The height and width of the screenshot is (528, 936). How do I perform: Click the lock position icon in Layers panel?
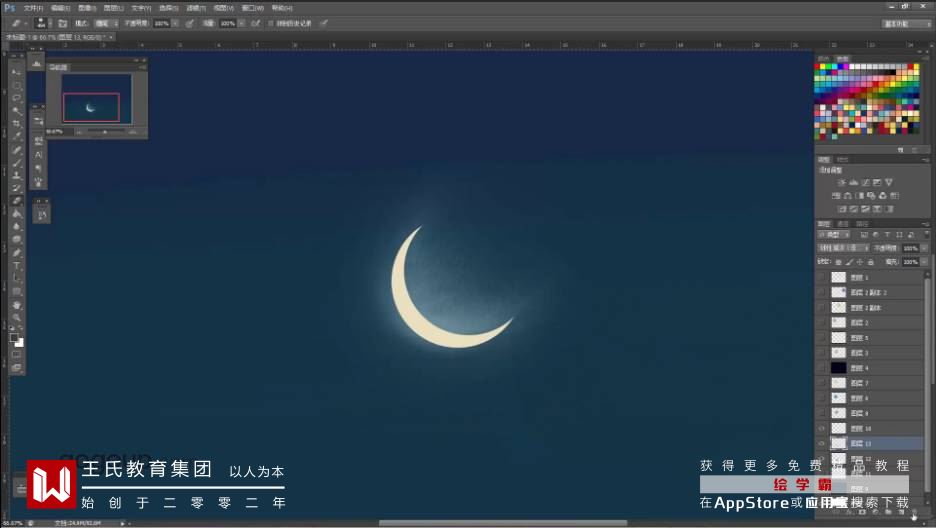click(x=860, y=262)
